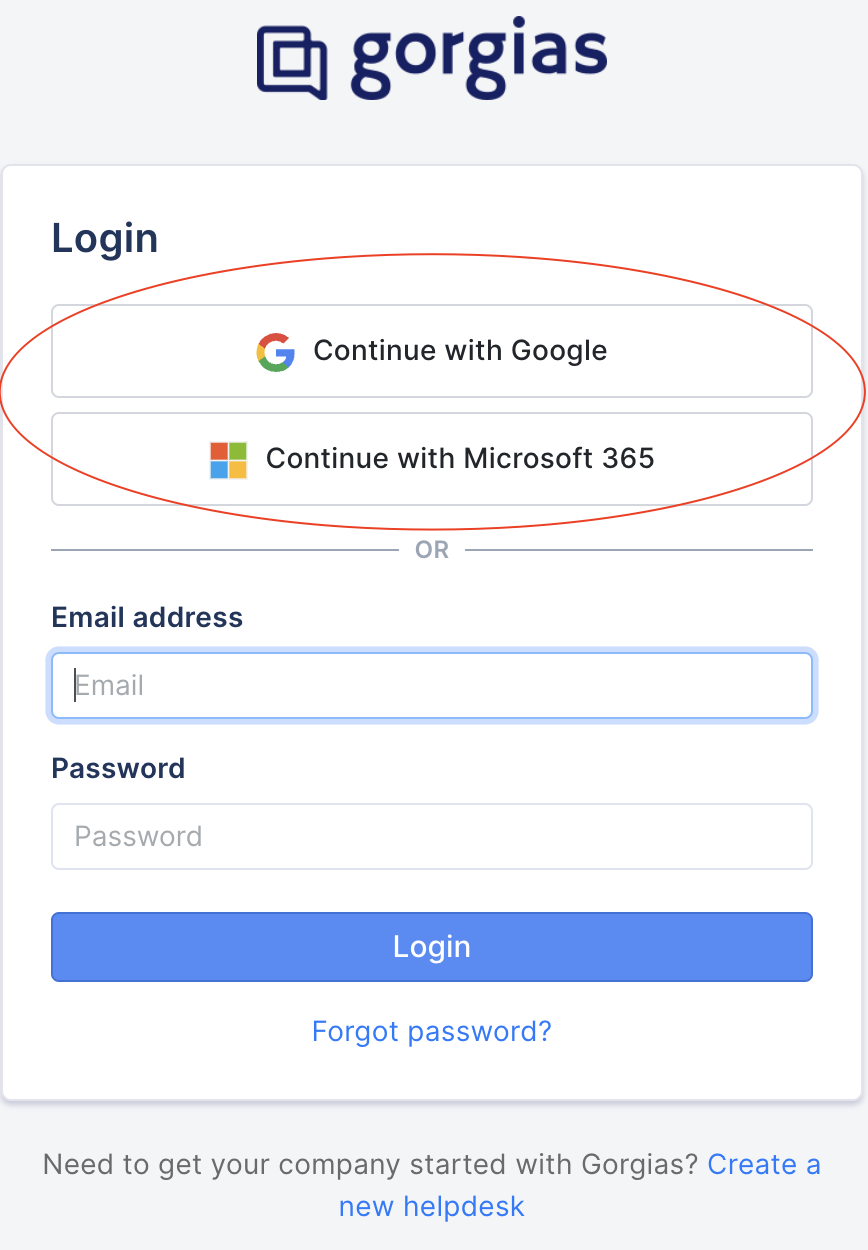Click the "Password" field label

tap(118, 768)
